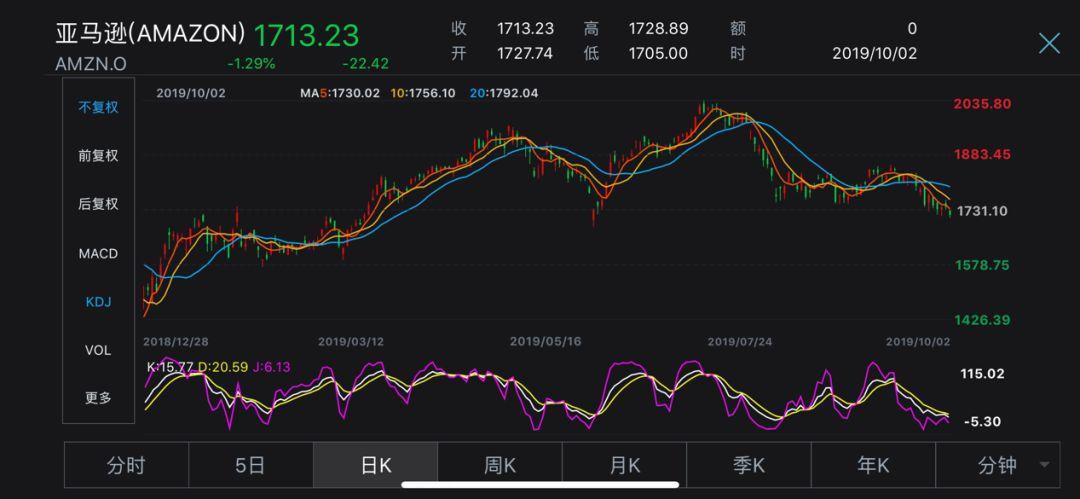This screenshot has height=499, width=1080.
Task: Select the 年K yearly candlestick tab
Action: tap(873, 465)
